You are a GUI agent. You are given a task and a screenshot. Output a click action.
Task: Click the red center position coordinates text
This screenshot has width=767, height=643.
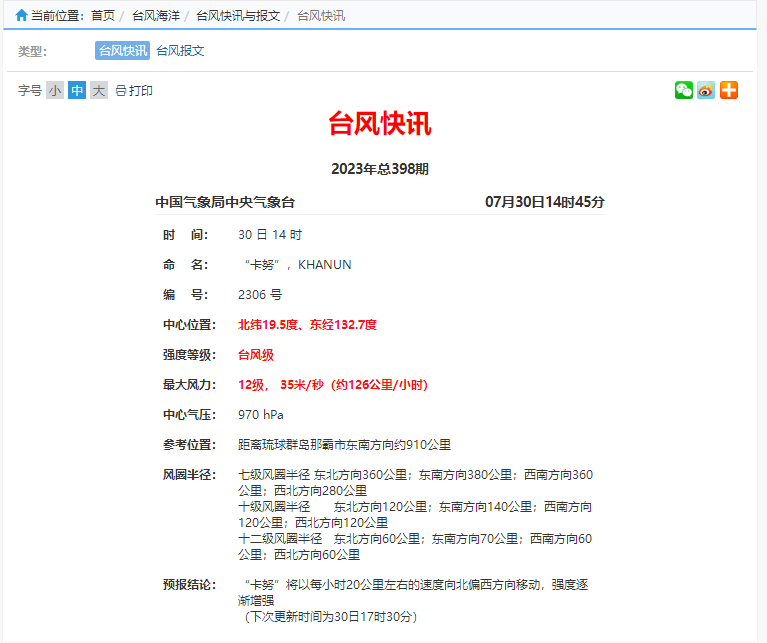click(307, 325)
